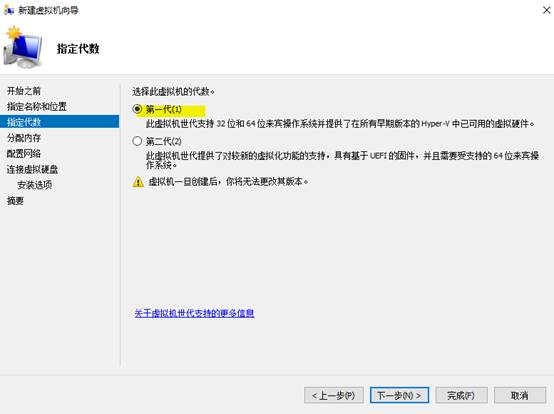554x414 pixels.
Task: Click the large virtual machine computer icon
Action: click(x=23, y=47)
